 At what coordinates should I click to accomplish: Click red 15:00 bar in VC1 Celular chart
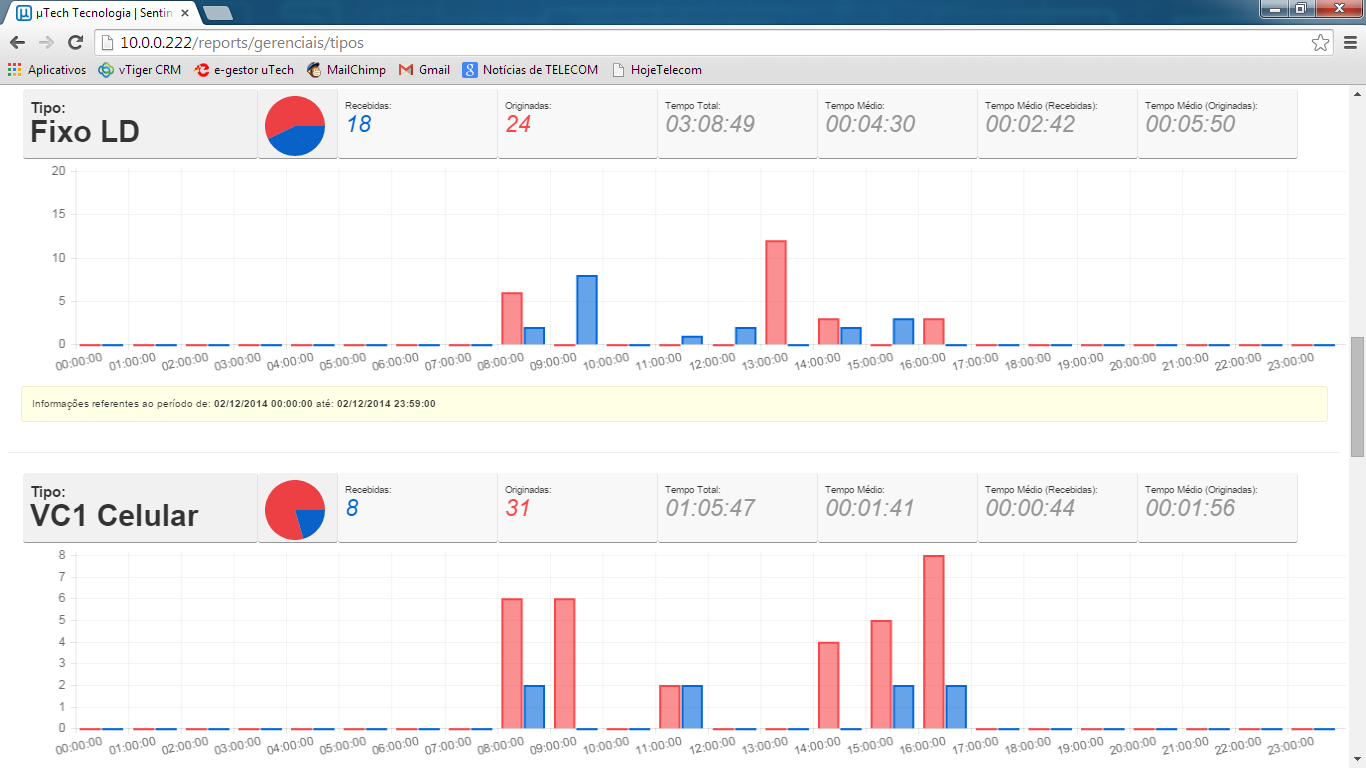click(881, 675)
